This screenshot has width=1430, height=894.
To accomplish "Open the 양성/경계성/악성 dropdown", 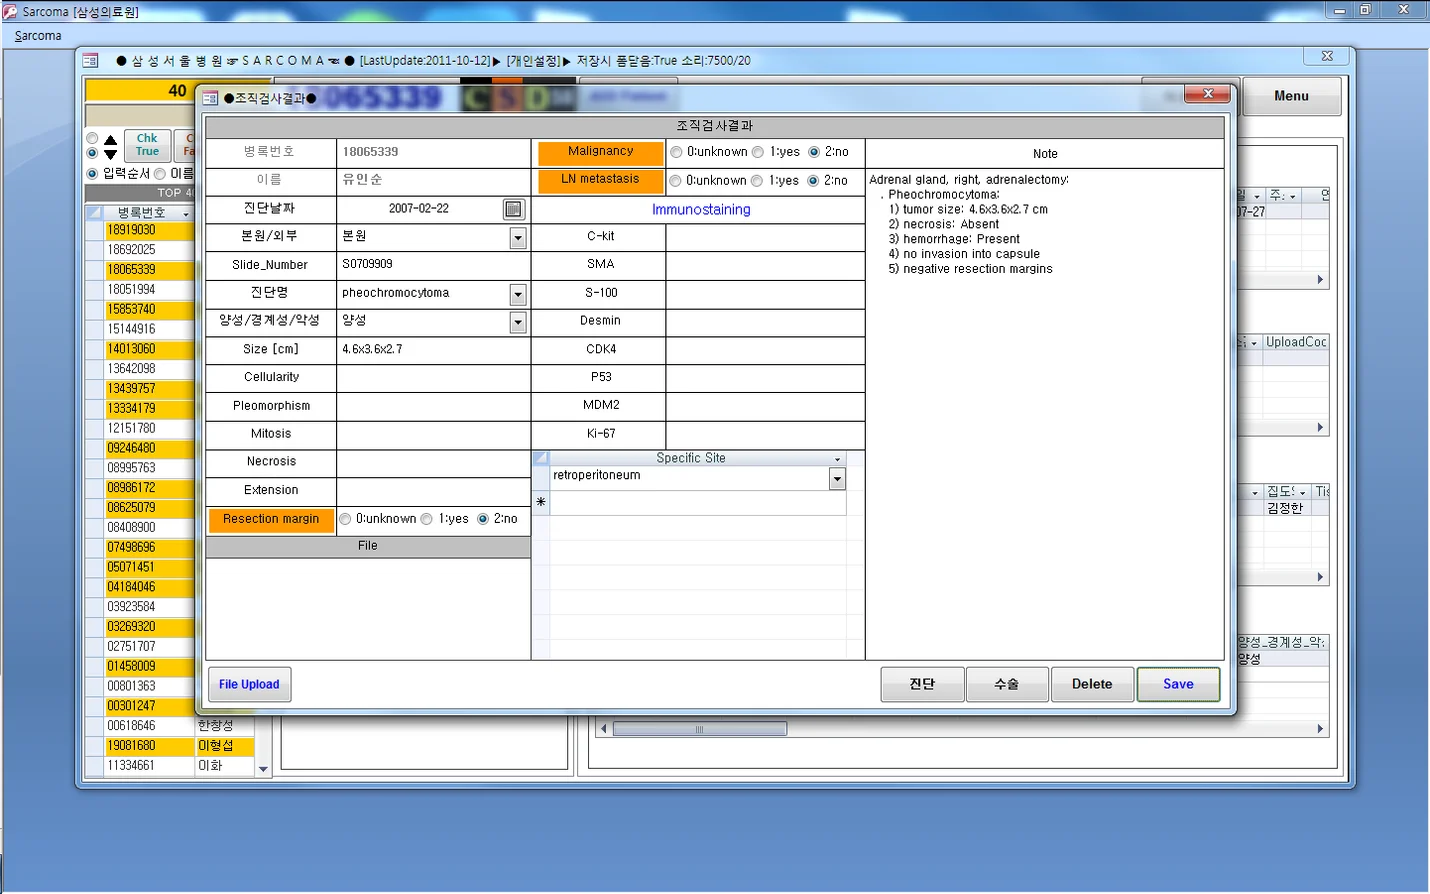I will point(518,322).
